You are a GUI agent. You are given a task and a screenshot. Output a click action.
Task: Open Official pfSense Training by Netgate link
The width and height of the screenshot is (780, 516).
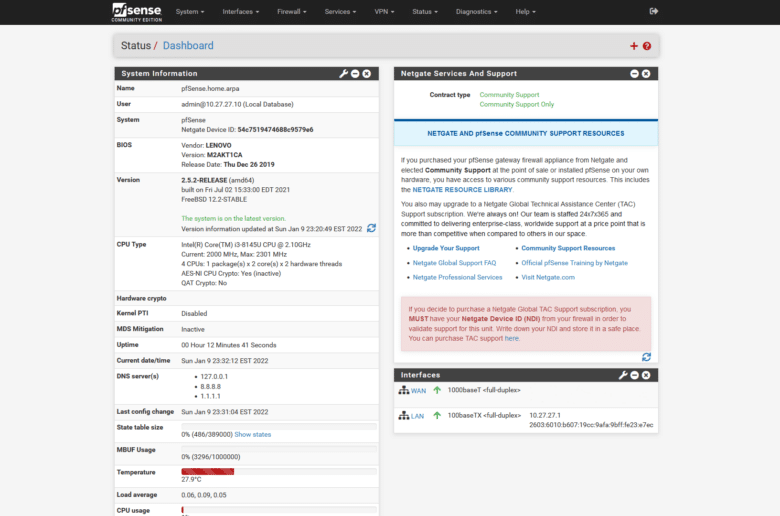coord(575,263)
